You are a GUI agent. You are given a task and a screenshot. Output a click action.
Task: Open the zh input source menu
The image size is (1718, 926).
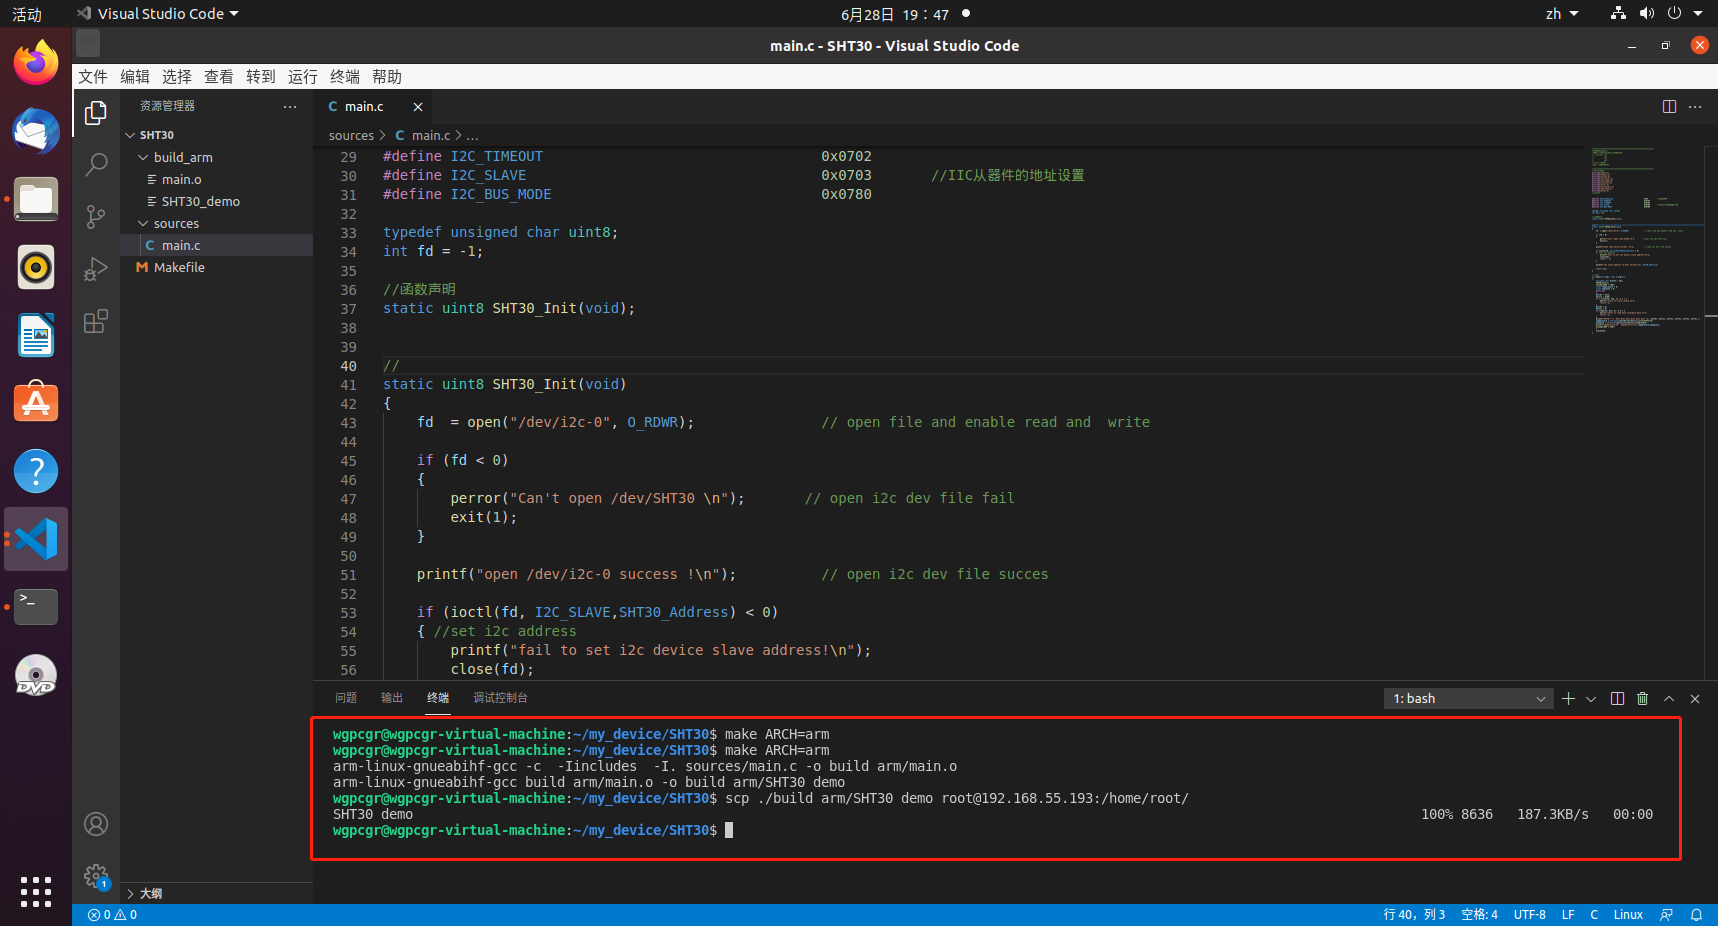coord(1561,14)
